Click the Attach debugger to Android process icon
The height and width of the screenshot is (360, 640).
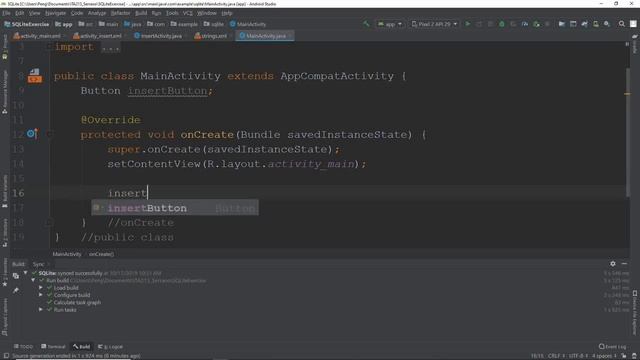coord(536,24)
